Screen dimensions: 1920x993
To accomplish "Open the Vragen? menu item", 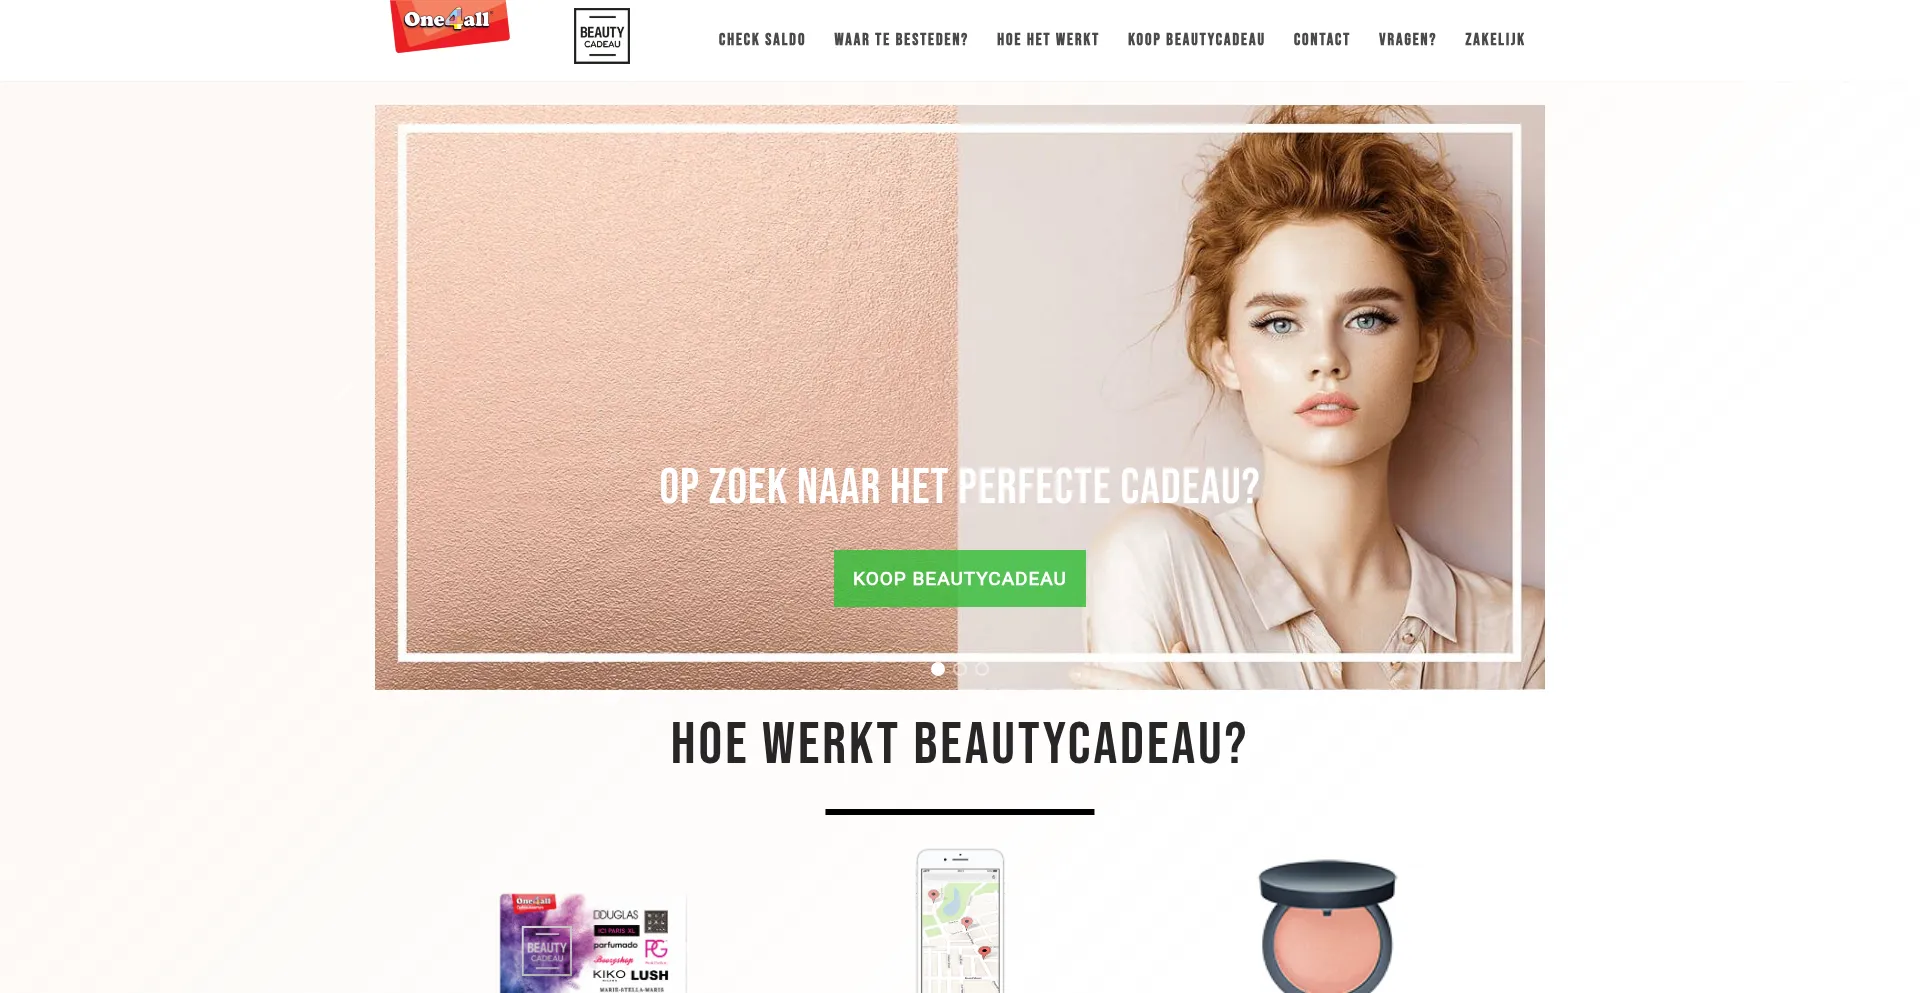I will tap(1407, 40).
